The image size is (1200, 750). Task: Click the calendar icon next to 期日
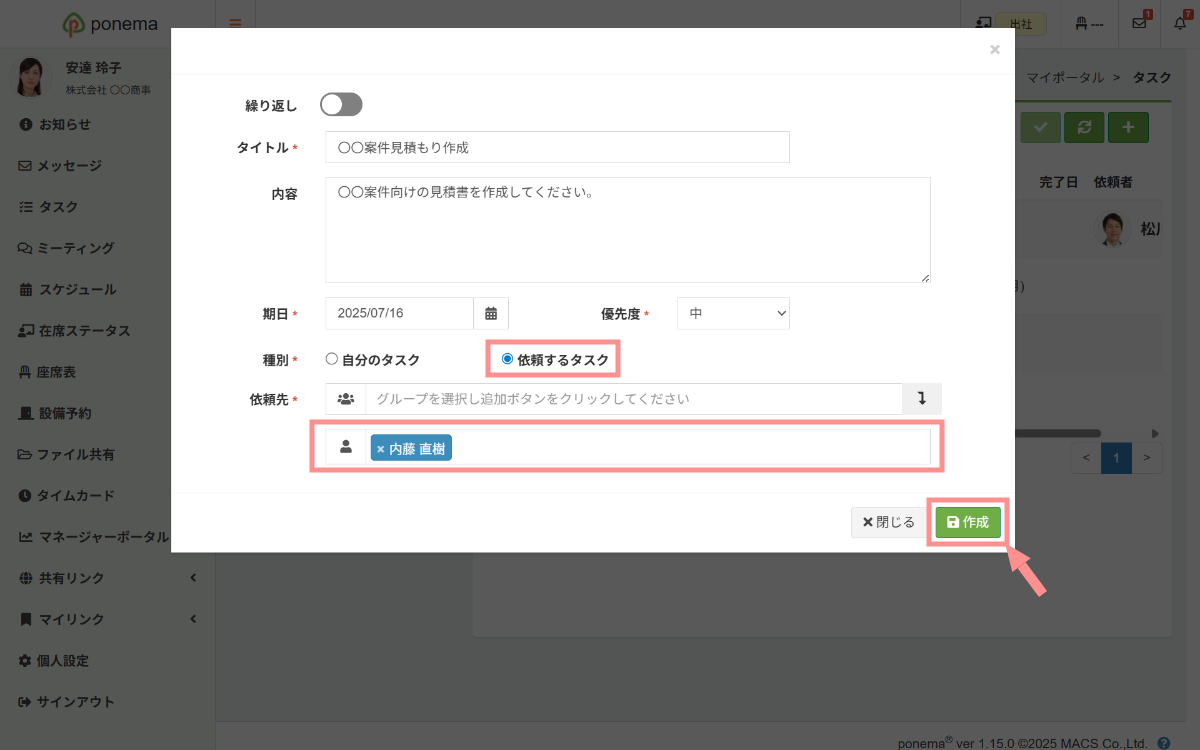point(491,313)
